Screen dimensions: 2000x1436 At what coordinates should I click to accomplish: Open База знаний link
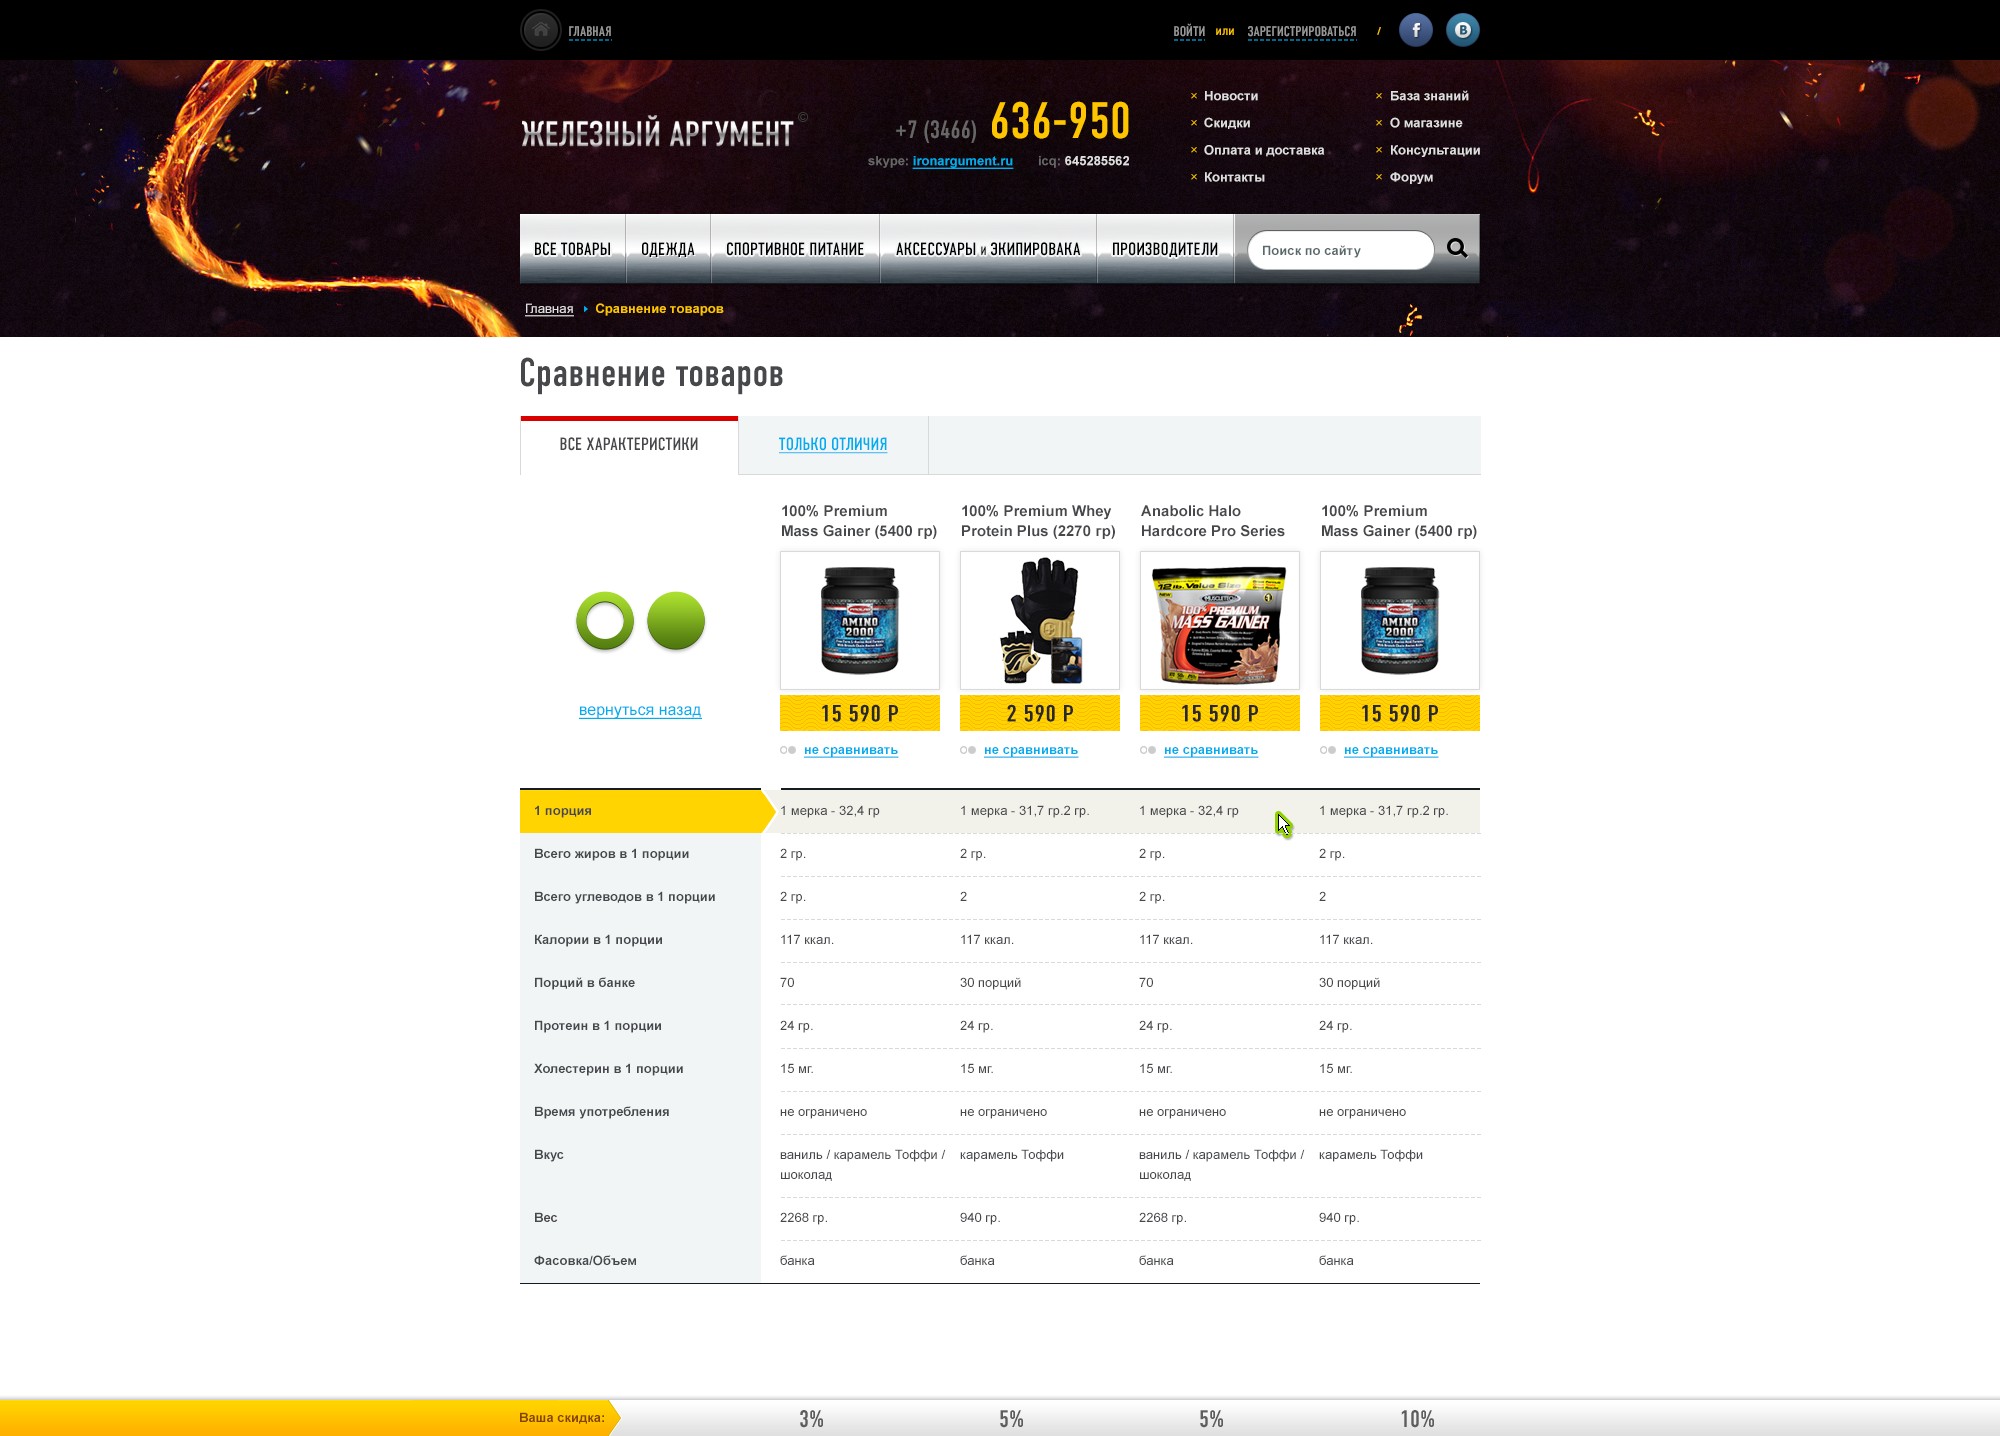(1429, 96)
